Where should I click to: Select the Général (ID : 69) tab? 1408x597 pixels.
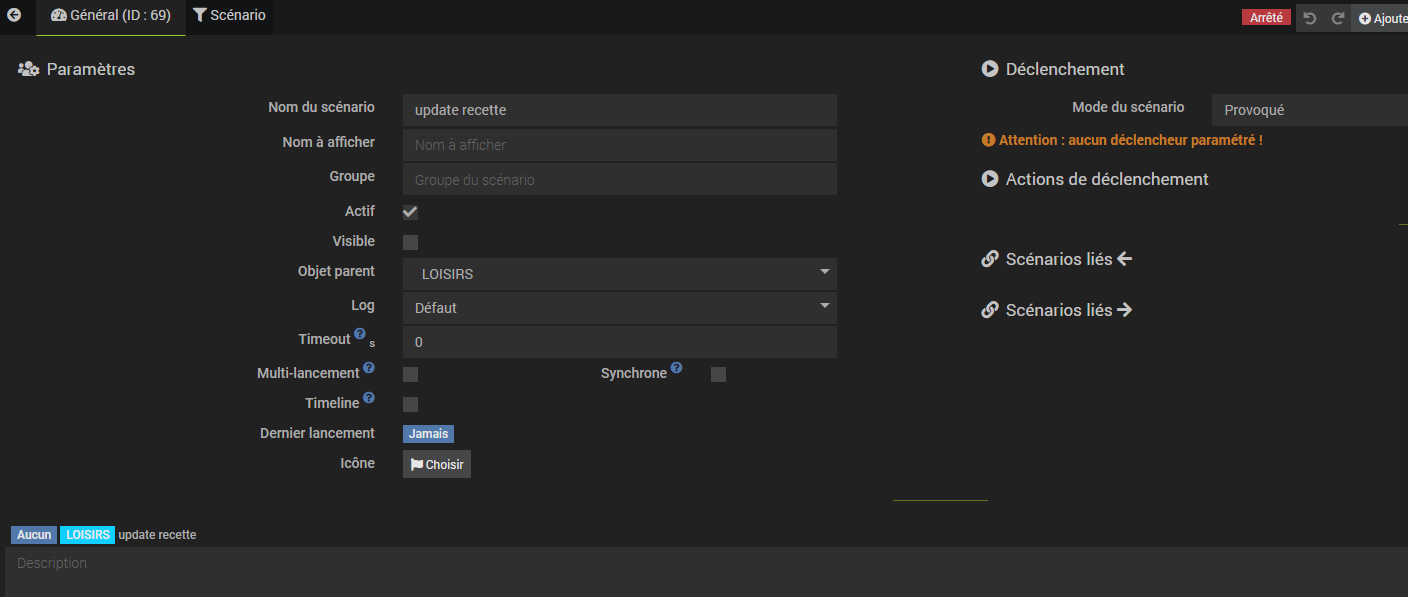pyautogui.click(x=111, y=16)
